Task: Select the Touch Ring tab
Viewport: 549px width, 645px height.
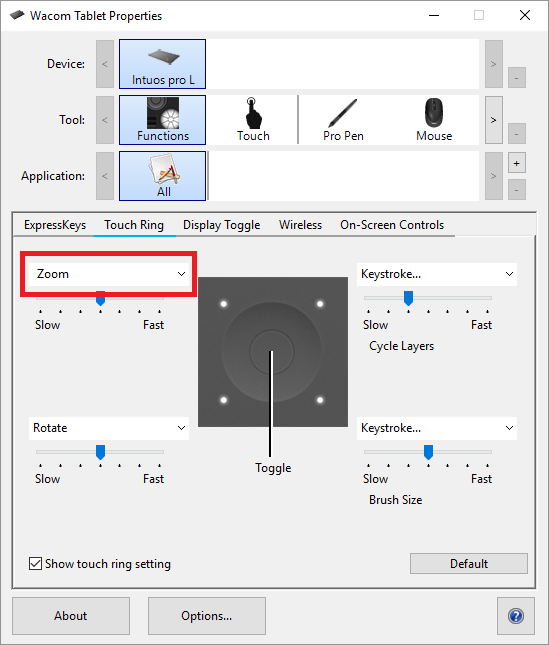Action: pyautogui.click(x=134, y=225)
